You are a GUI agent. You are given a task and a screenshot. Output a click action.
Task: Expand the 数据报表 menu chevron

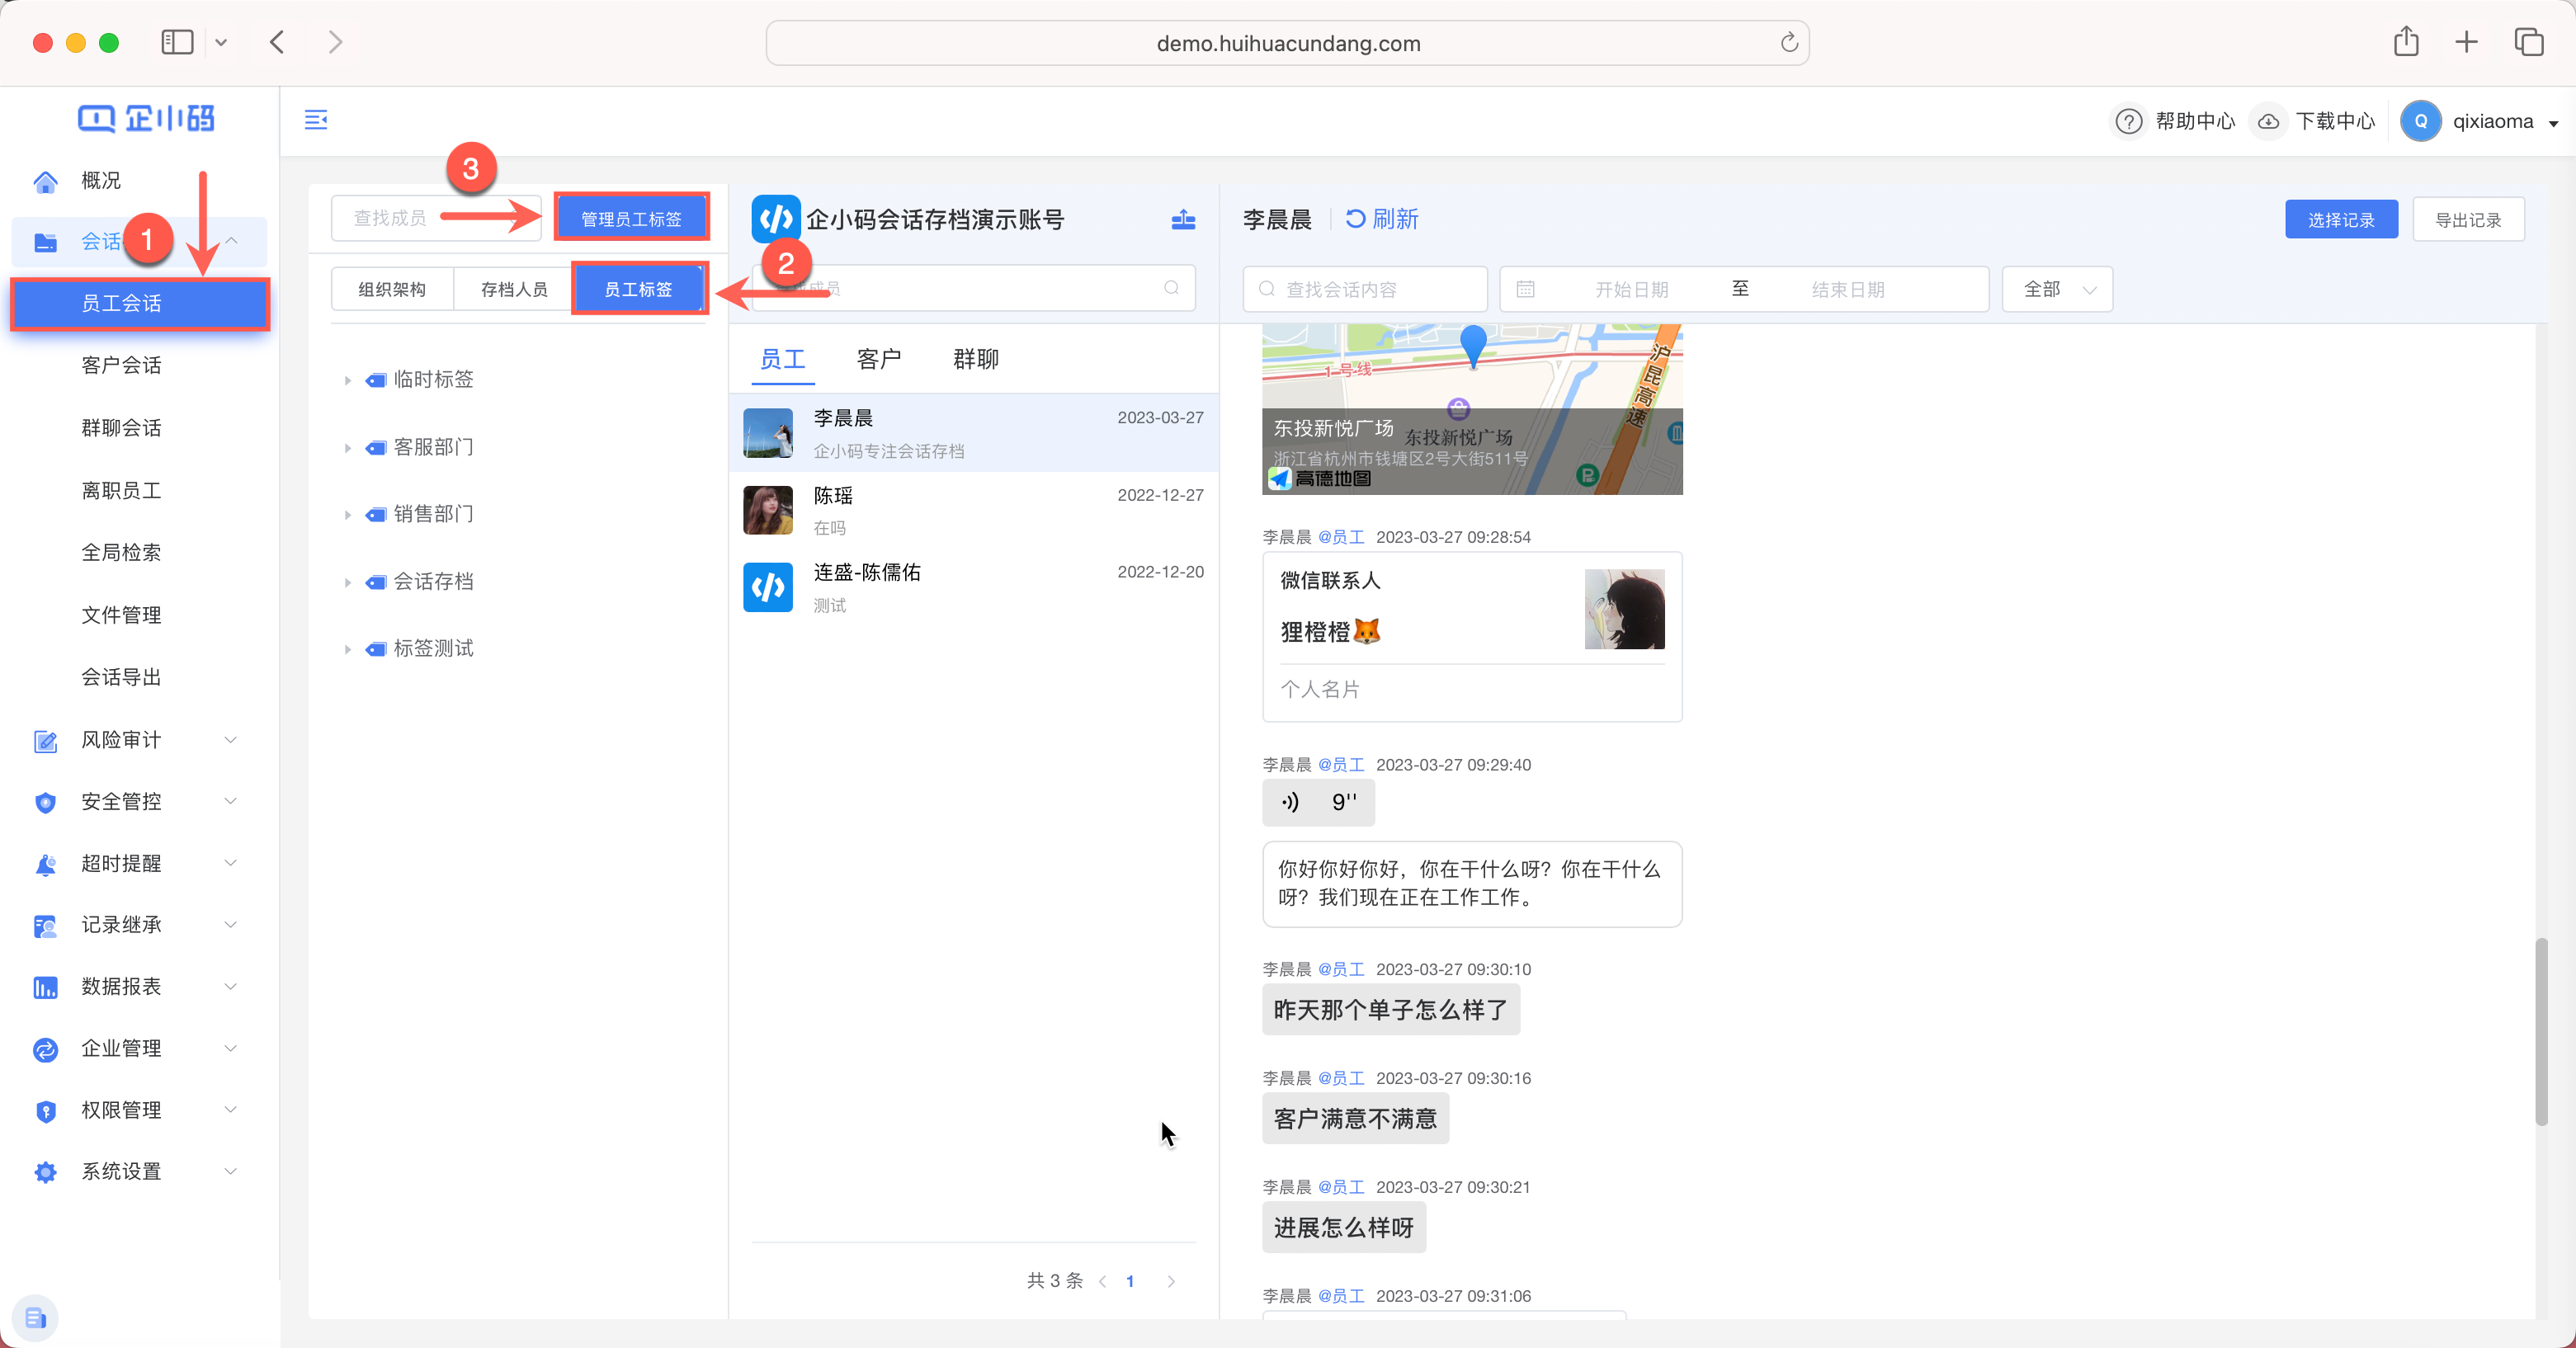(231, 987)
